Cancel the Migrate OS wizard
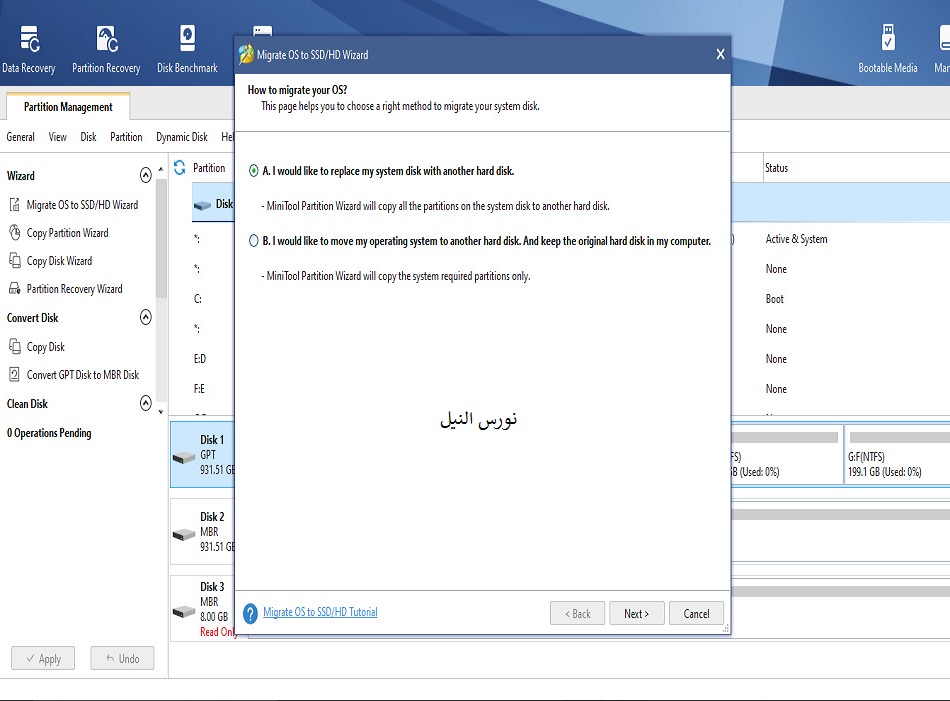The image size is (950, 701). pyautogui.click(x=696, y=614)
